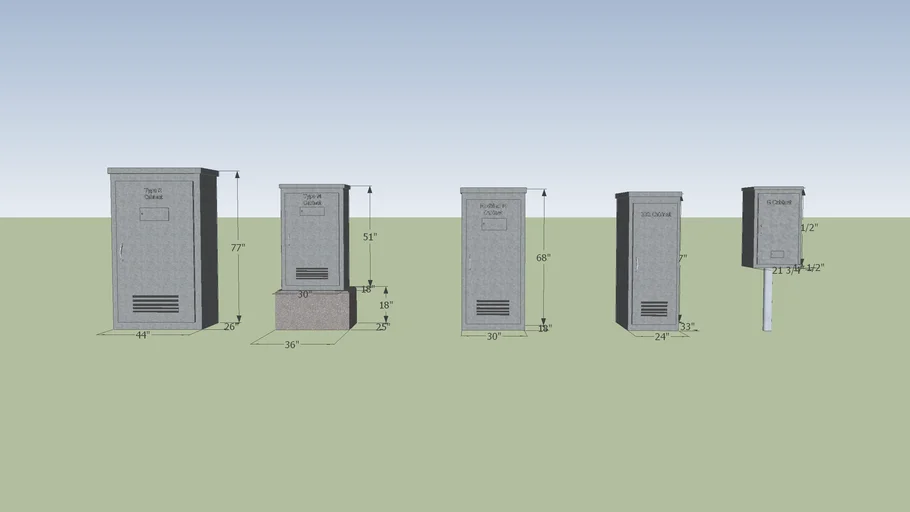910x512 pixels.
Task: Click the 33" depth dimension label
Action: [687, 327]
